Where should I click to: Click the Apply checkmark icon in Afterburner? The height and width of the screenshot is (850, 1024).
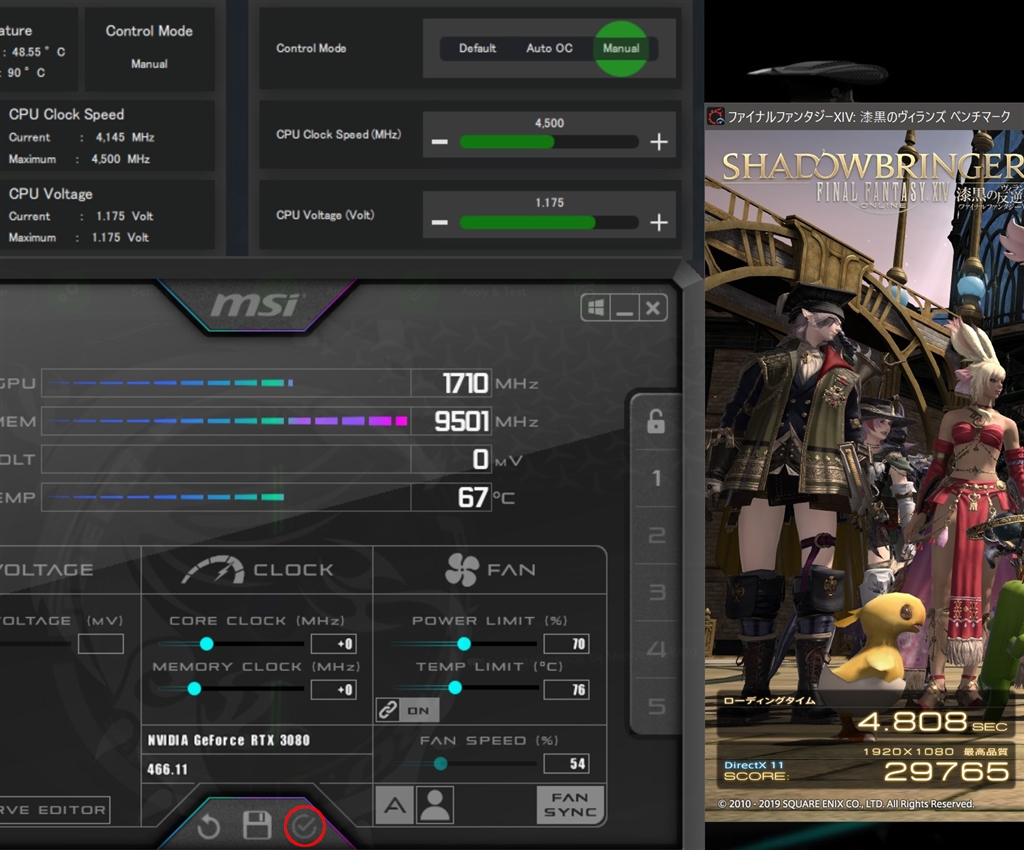pos(305,826)
